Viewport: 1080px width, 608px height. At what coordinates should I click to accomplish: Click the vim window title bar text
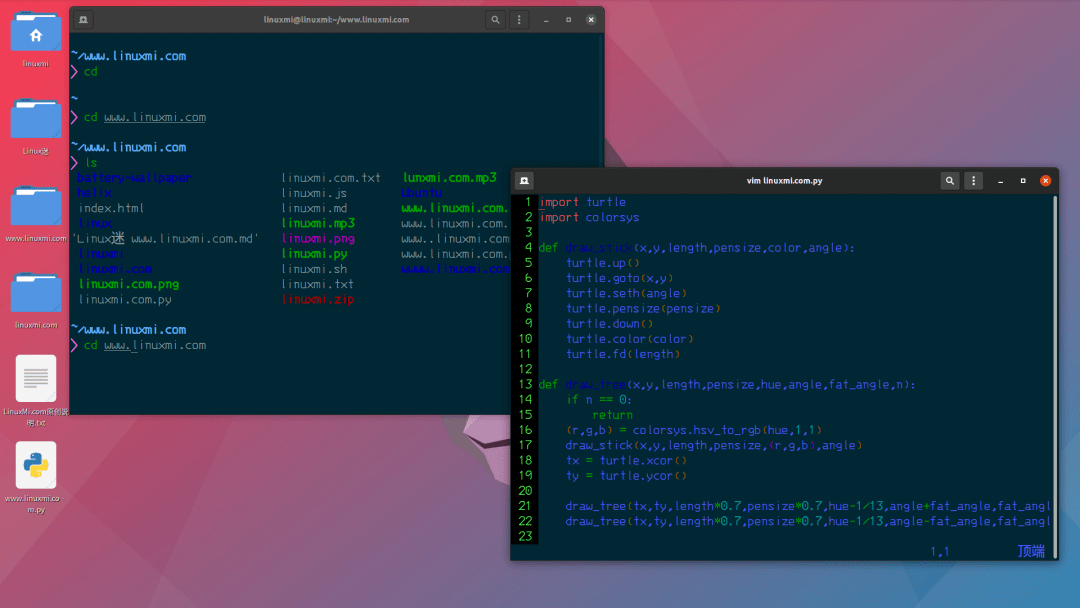(785, 180)
